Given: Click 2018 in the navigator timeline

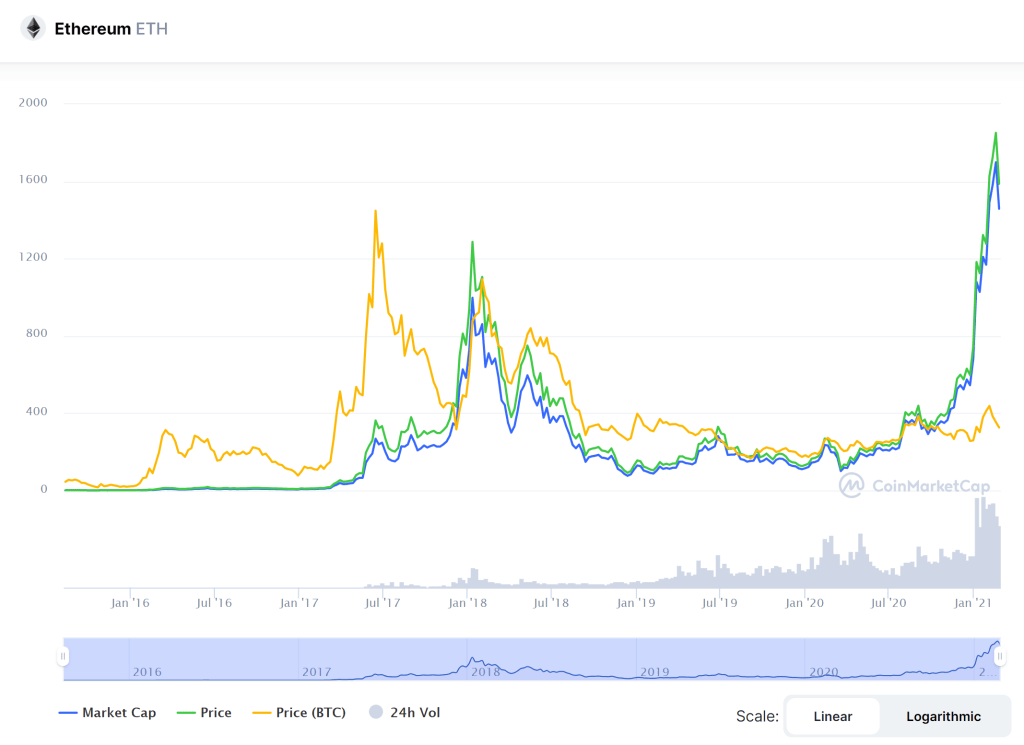Looking at the screenshot, I should pos(485,671).
